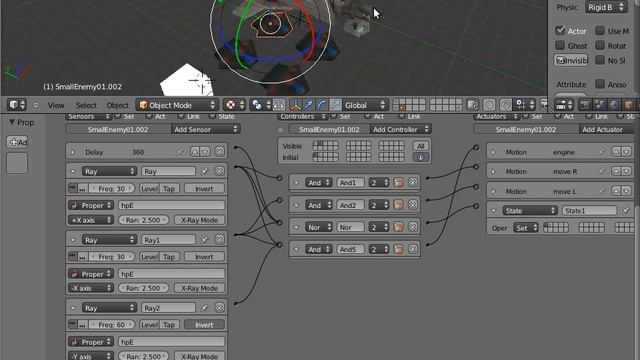Select the translate manipulator arrow icon
Viewport: 640px width, 360px height.
tap(308, 105)
